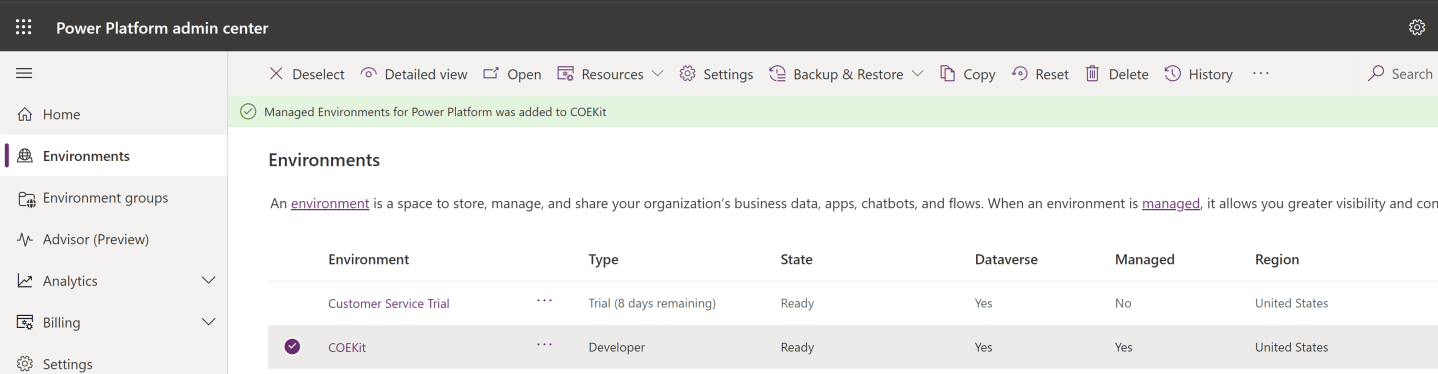Open the settings gear in the header

tap(1417, 27)
